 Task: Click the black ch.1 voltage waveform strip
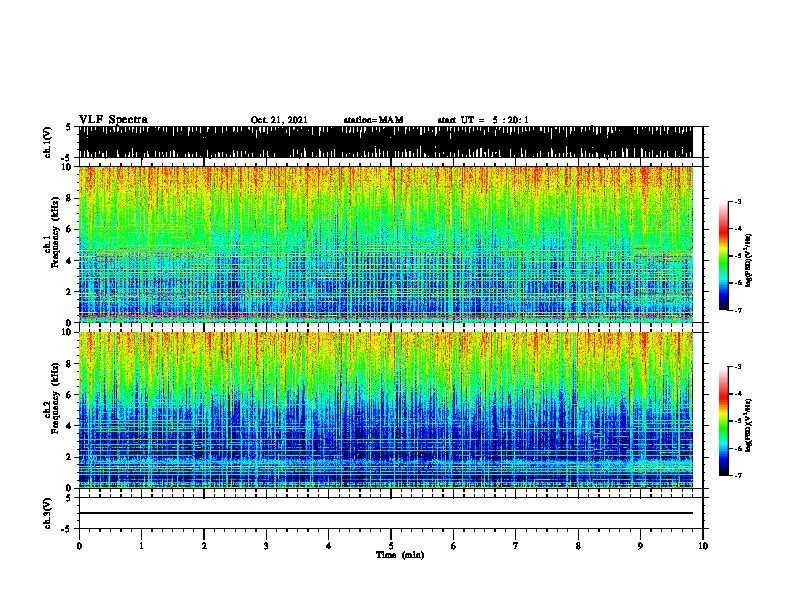click(385, 142)
